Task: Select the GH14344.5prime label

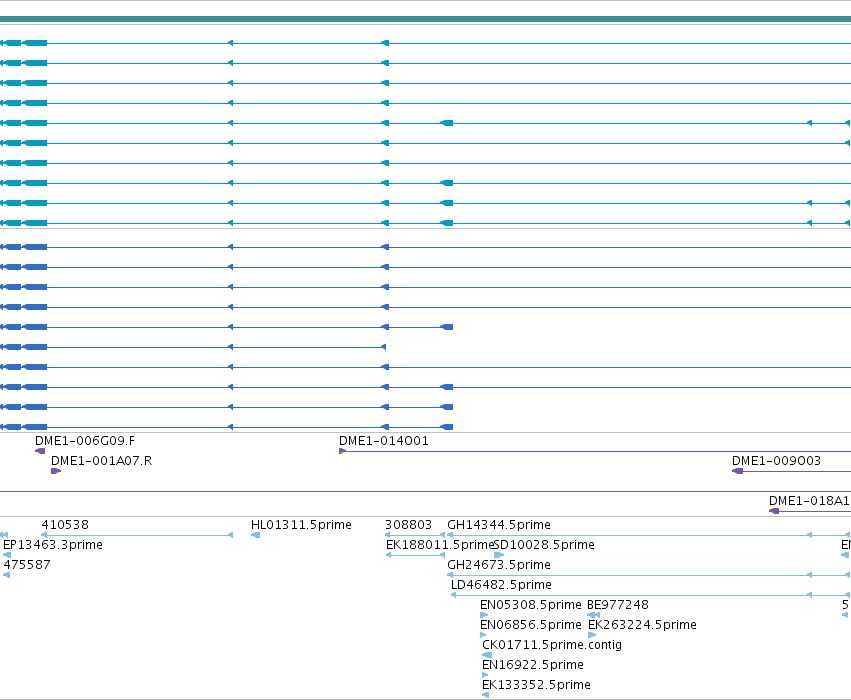Action: pos(499,525)
